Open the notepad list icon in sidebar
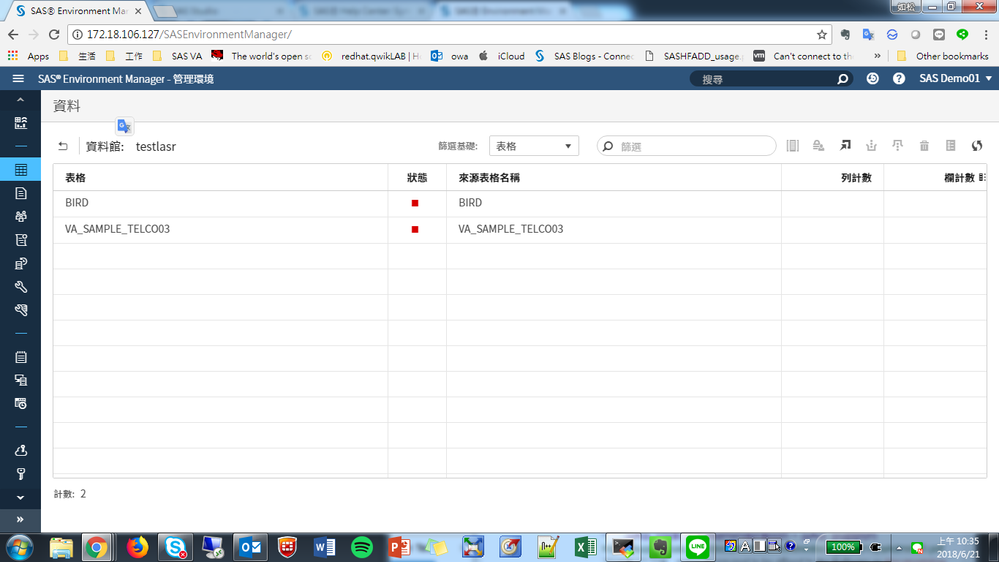 tap(20, 357)
